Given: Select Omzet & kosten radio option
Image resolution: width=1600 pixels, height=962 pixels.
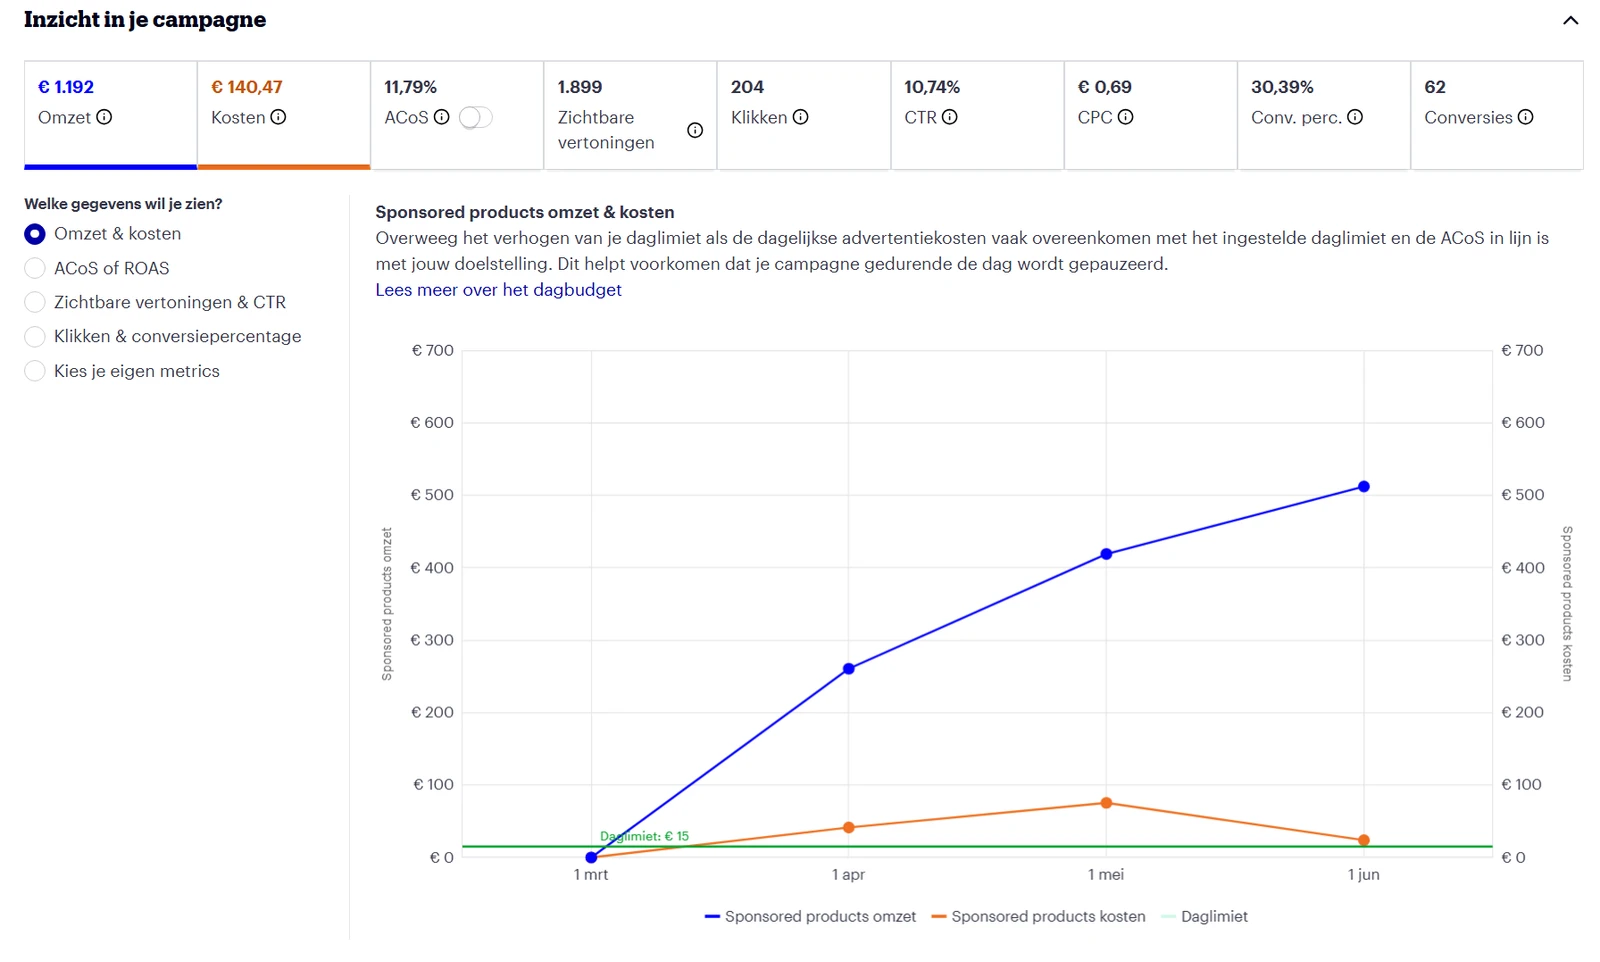Looking at the screenshot, I should pos(35,234).
